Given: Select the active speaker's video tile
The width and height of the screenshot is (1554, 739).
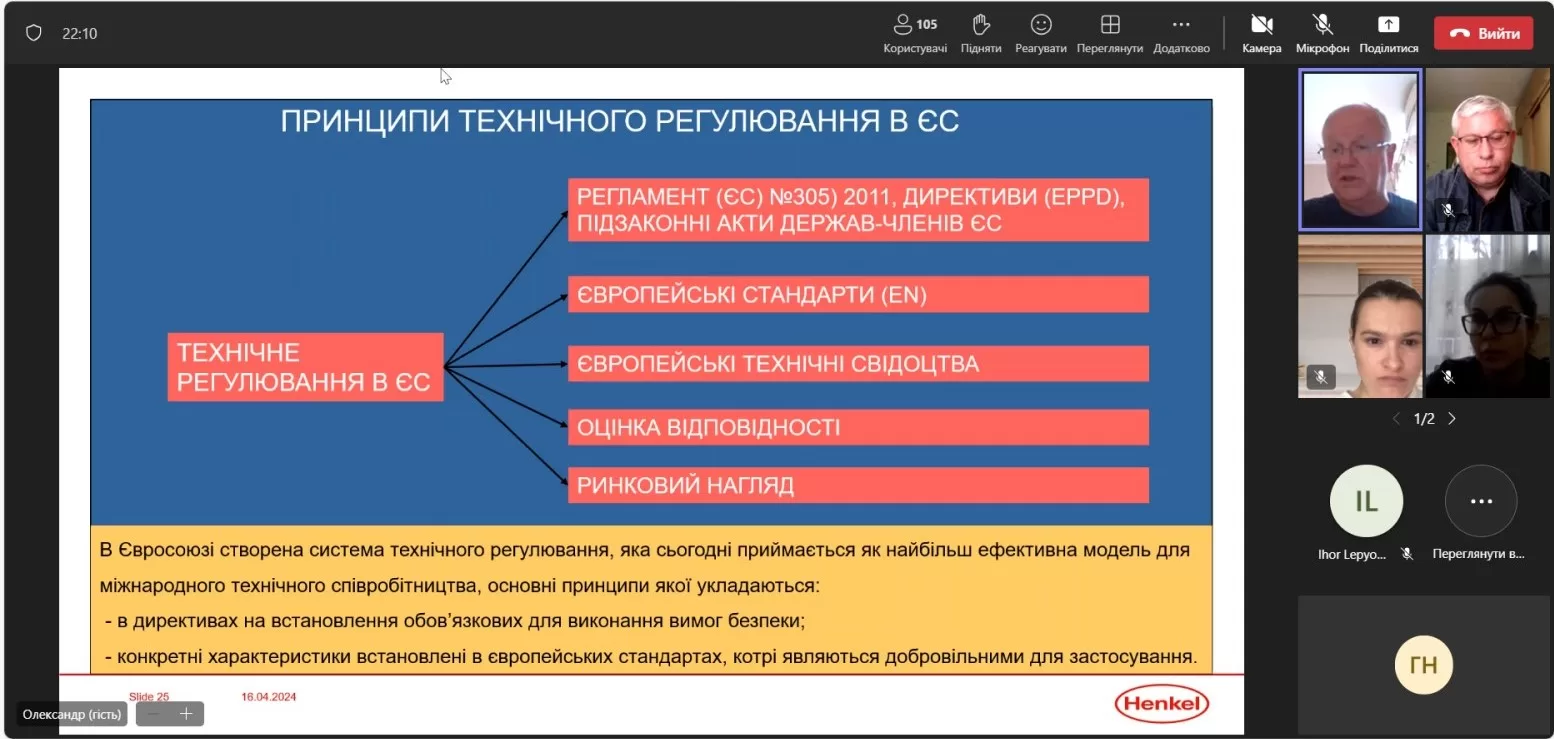Looking at the screenshot, I should (x=1359, y=149).
